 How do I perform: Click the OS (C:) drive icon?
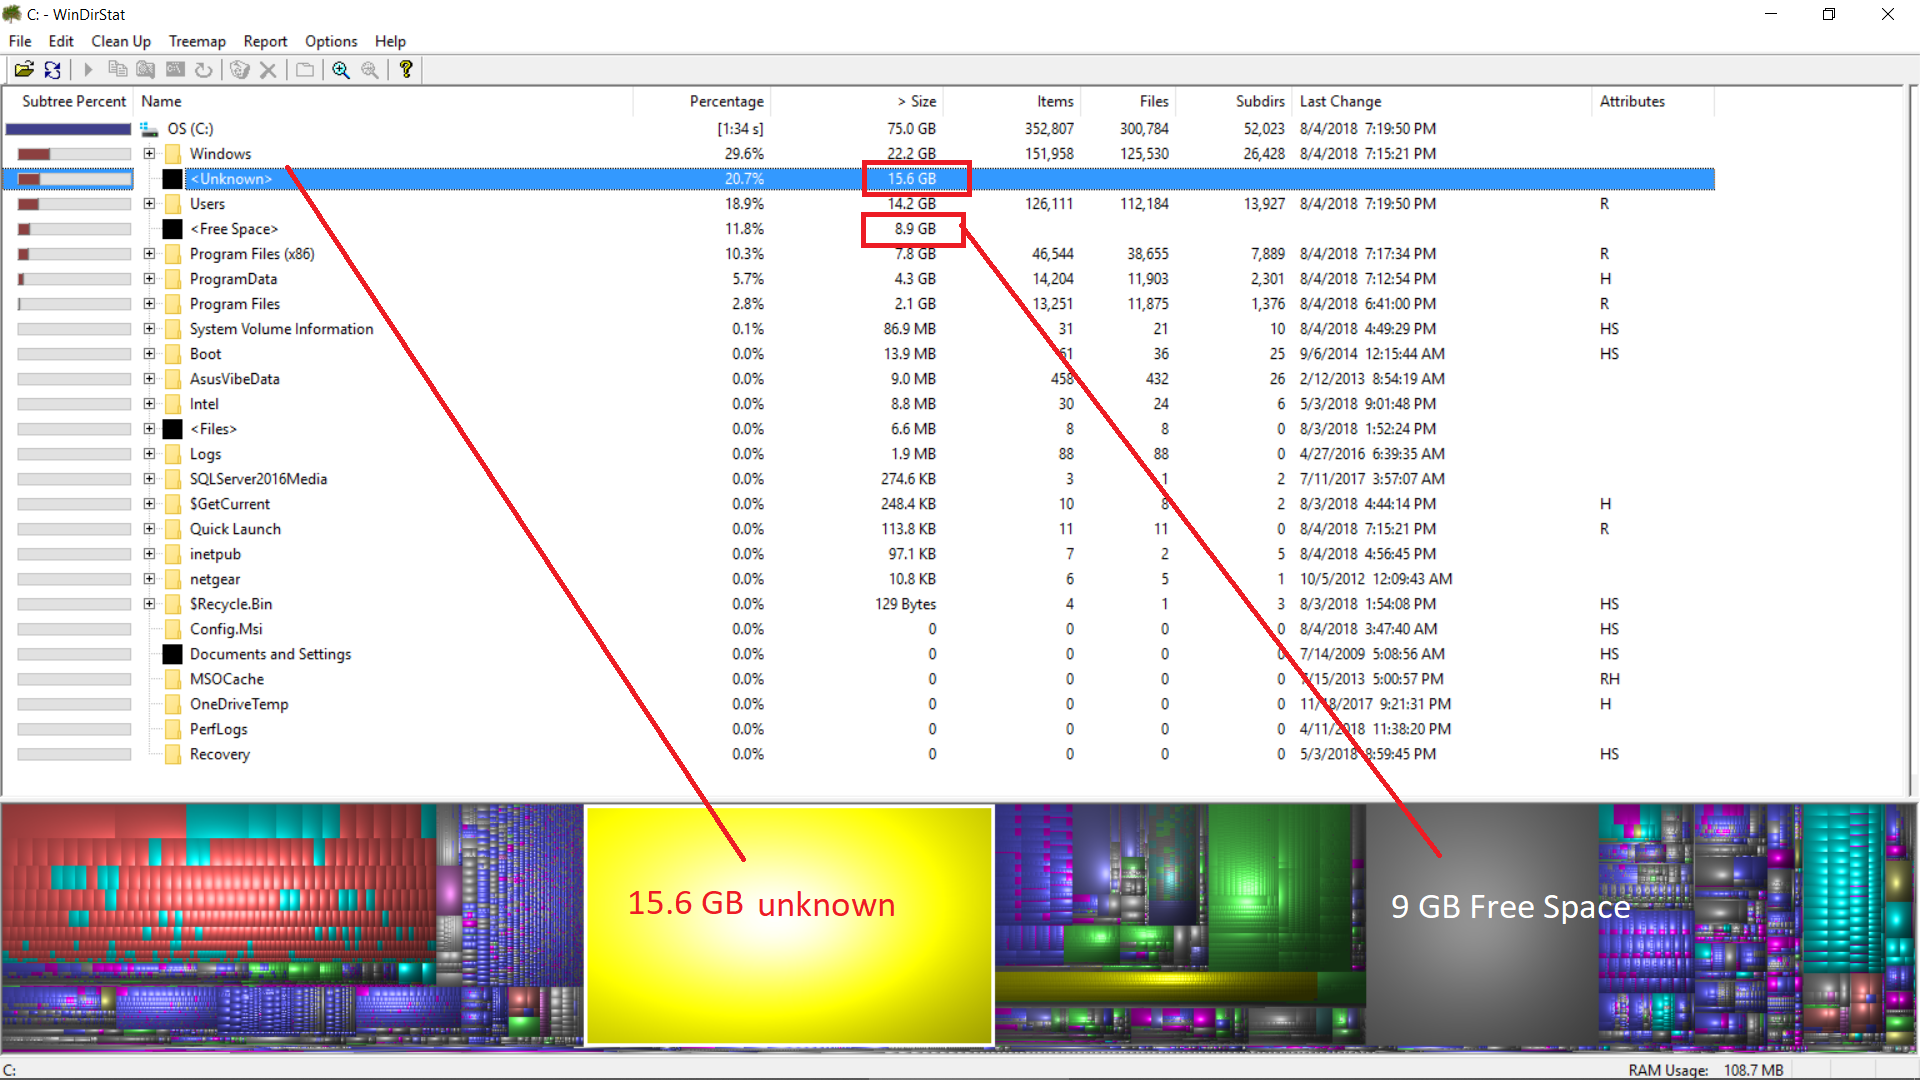coord(150,129)
